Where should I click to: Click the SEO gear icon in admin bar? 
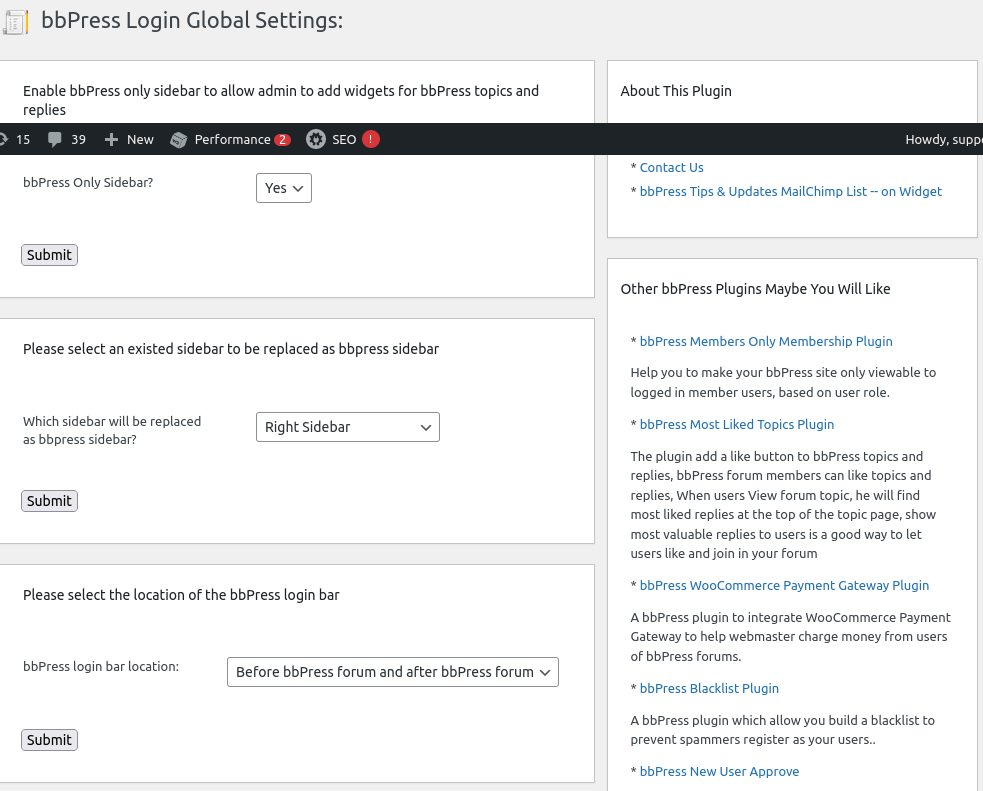[316, 139]
